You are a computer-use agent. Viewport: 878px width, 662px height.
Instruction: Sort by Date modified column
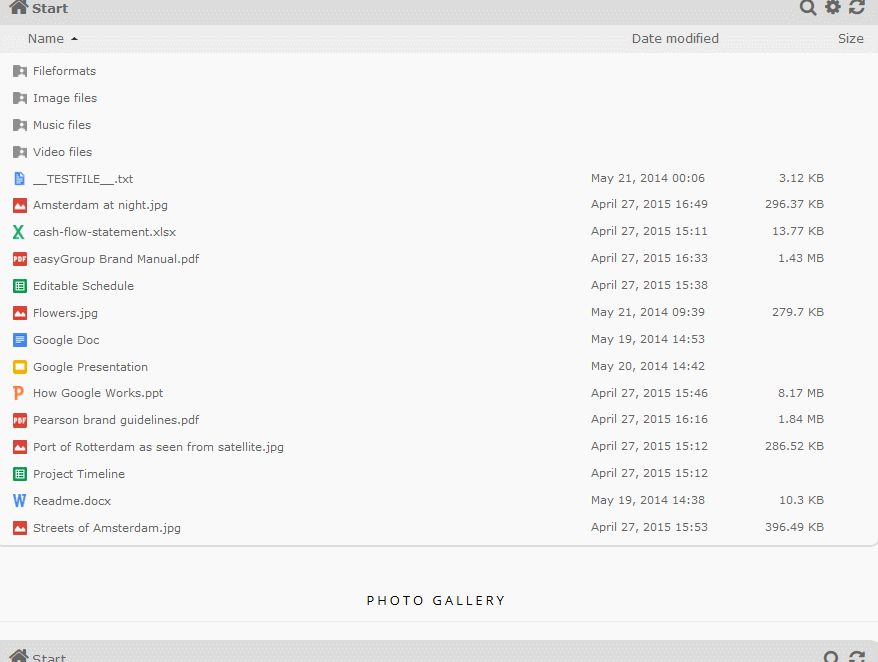(x=675, y=39)
